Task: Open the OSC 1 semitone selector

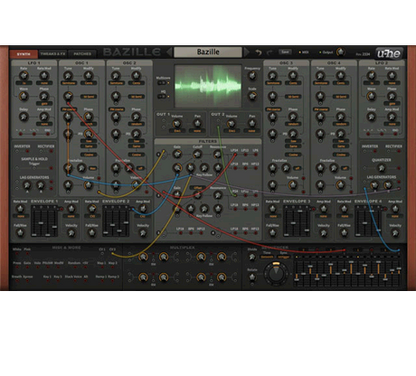Action: point(69,83)
